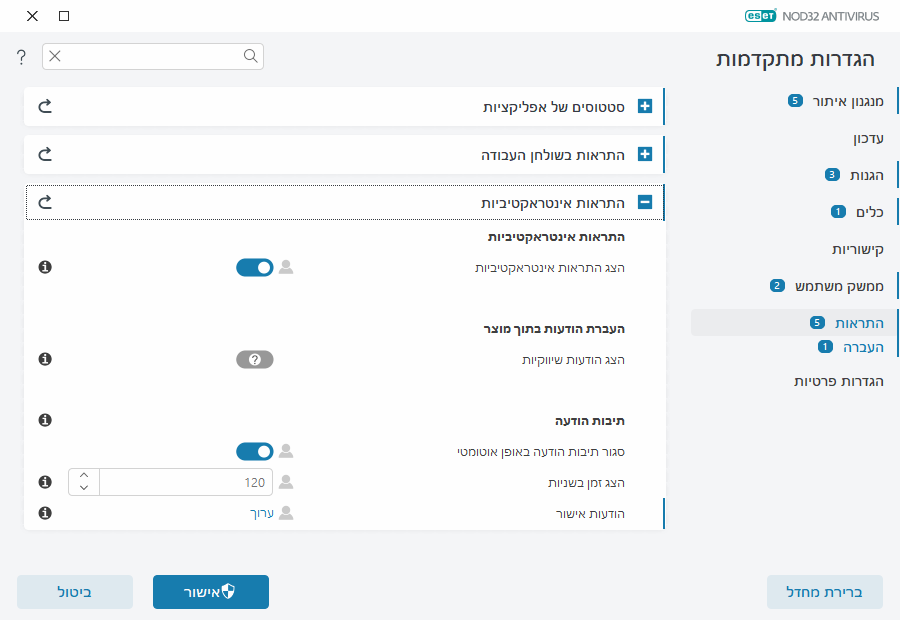This screenshot has height=620, width=900.
Task: Click the ביטול cancel button
Action: (75, 592)
